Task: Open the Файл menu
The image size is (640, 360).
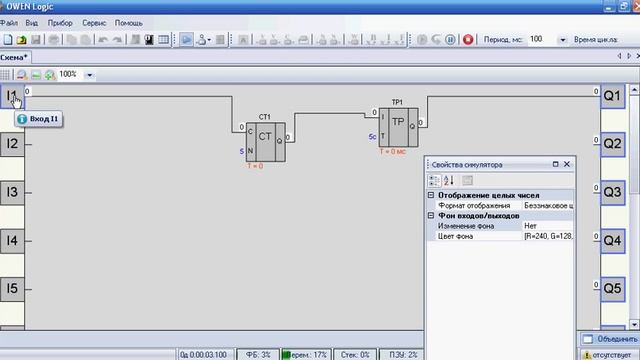Action: point(9,23)
